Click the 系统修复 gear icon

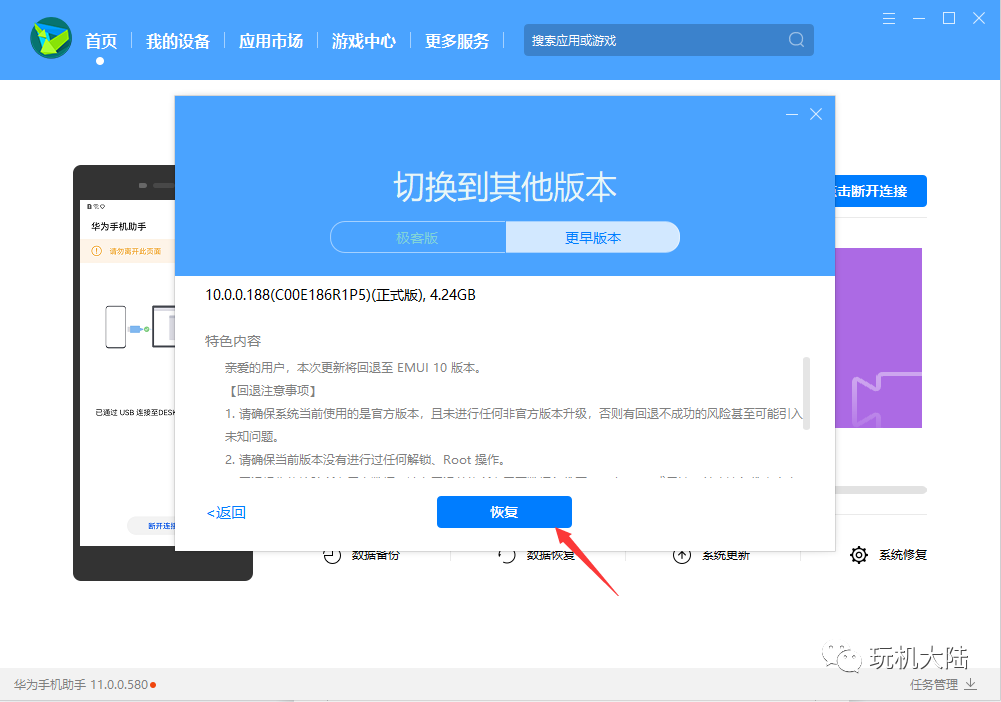point(859,555)
